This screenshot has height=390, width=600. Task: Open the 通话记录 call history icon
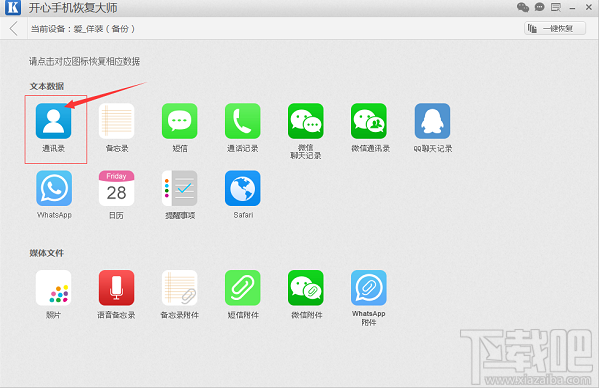coord(243,121)
